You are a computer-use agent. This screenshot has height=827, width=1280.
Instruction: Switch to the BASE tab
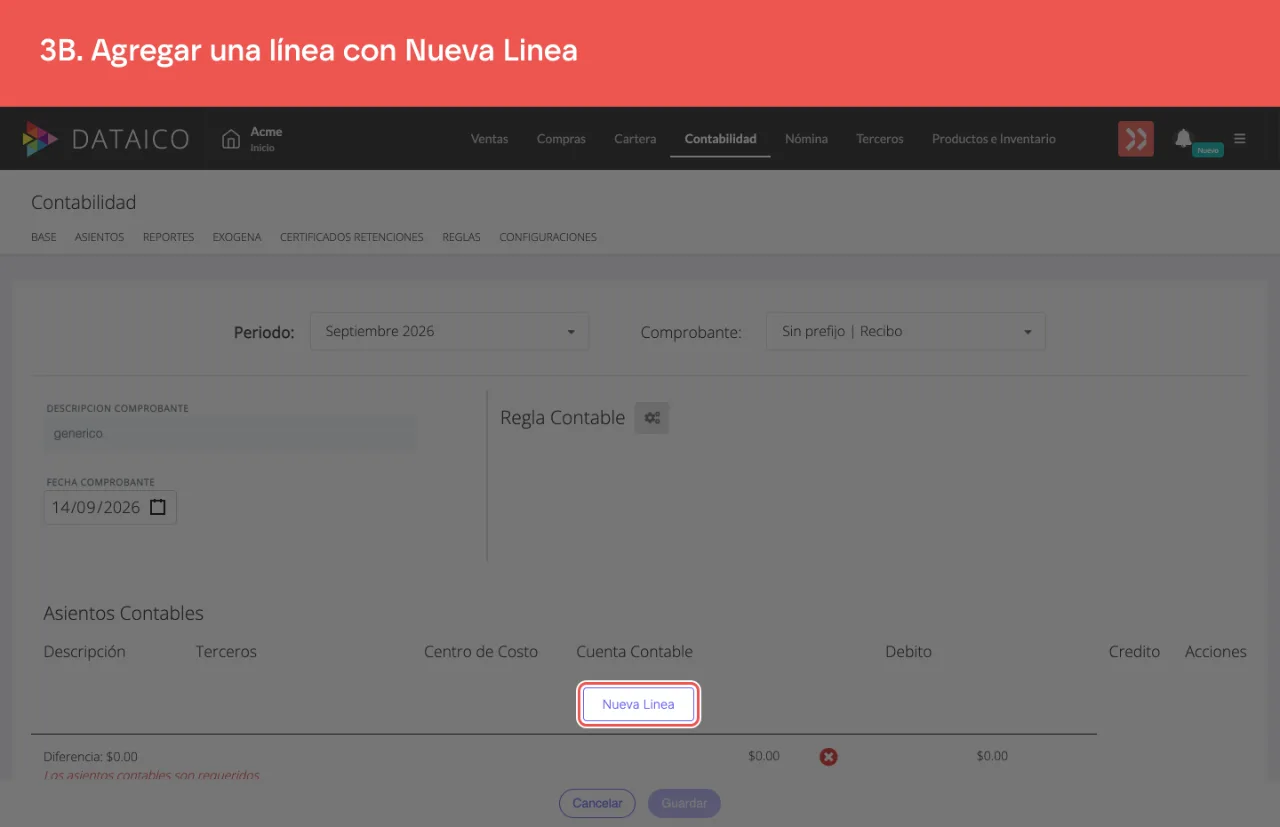(44, 237)
